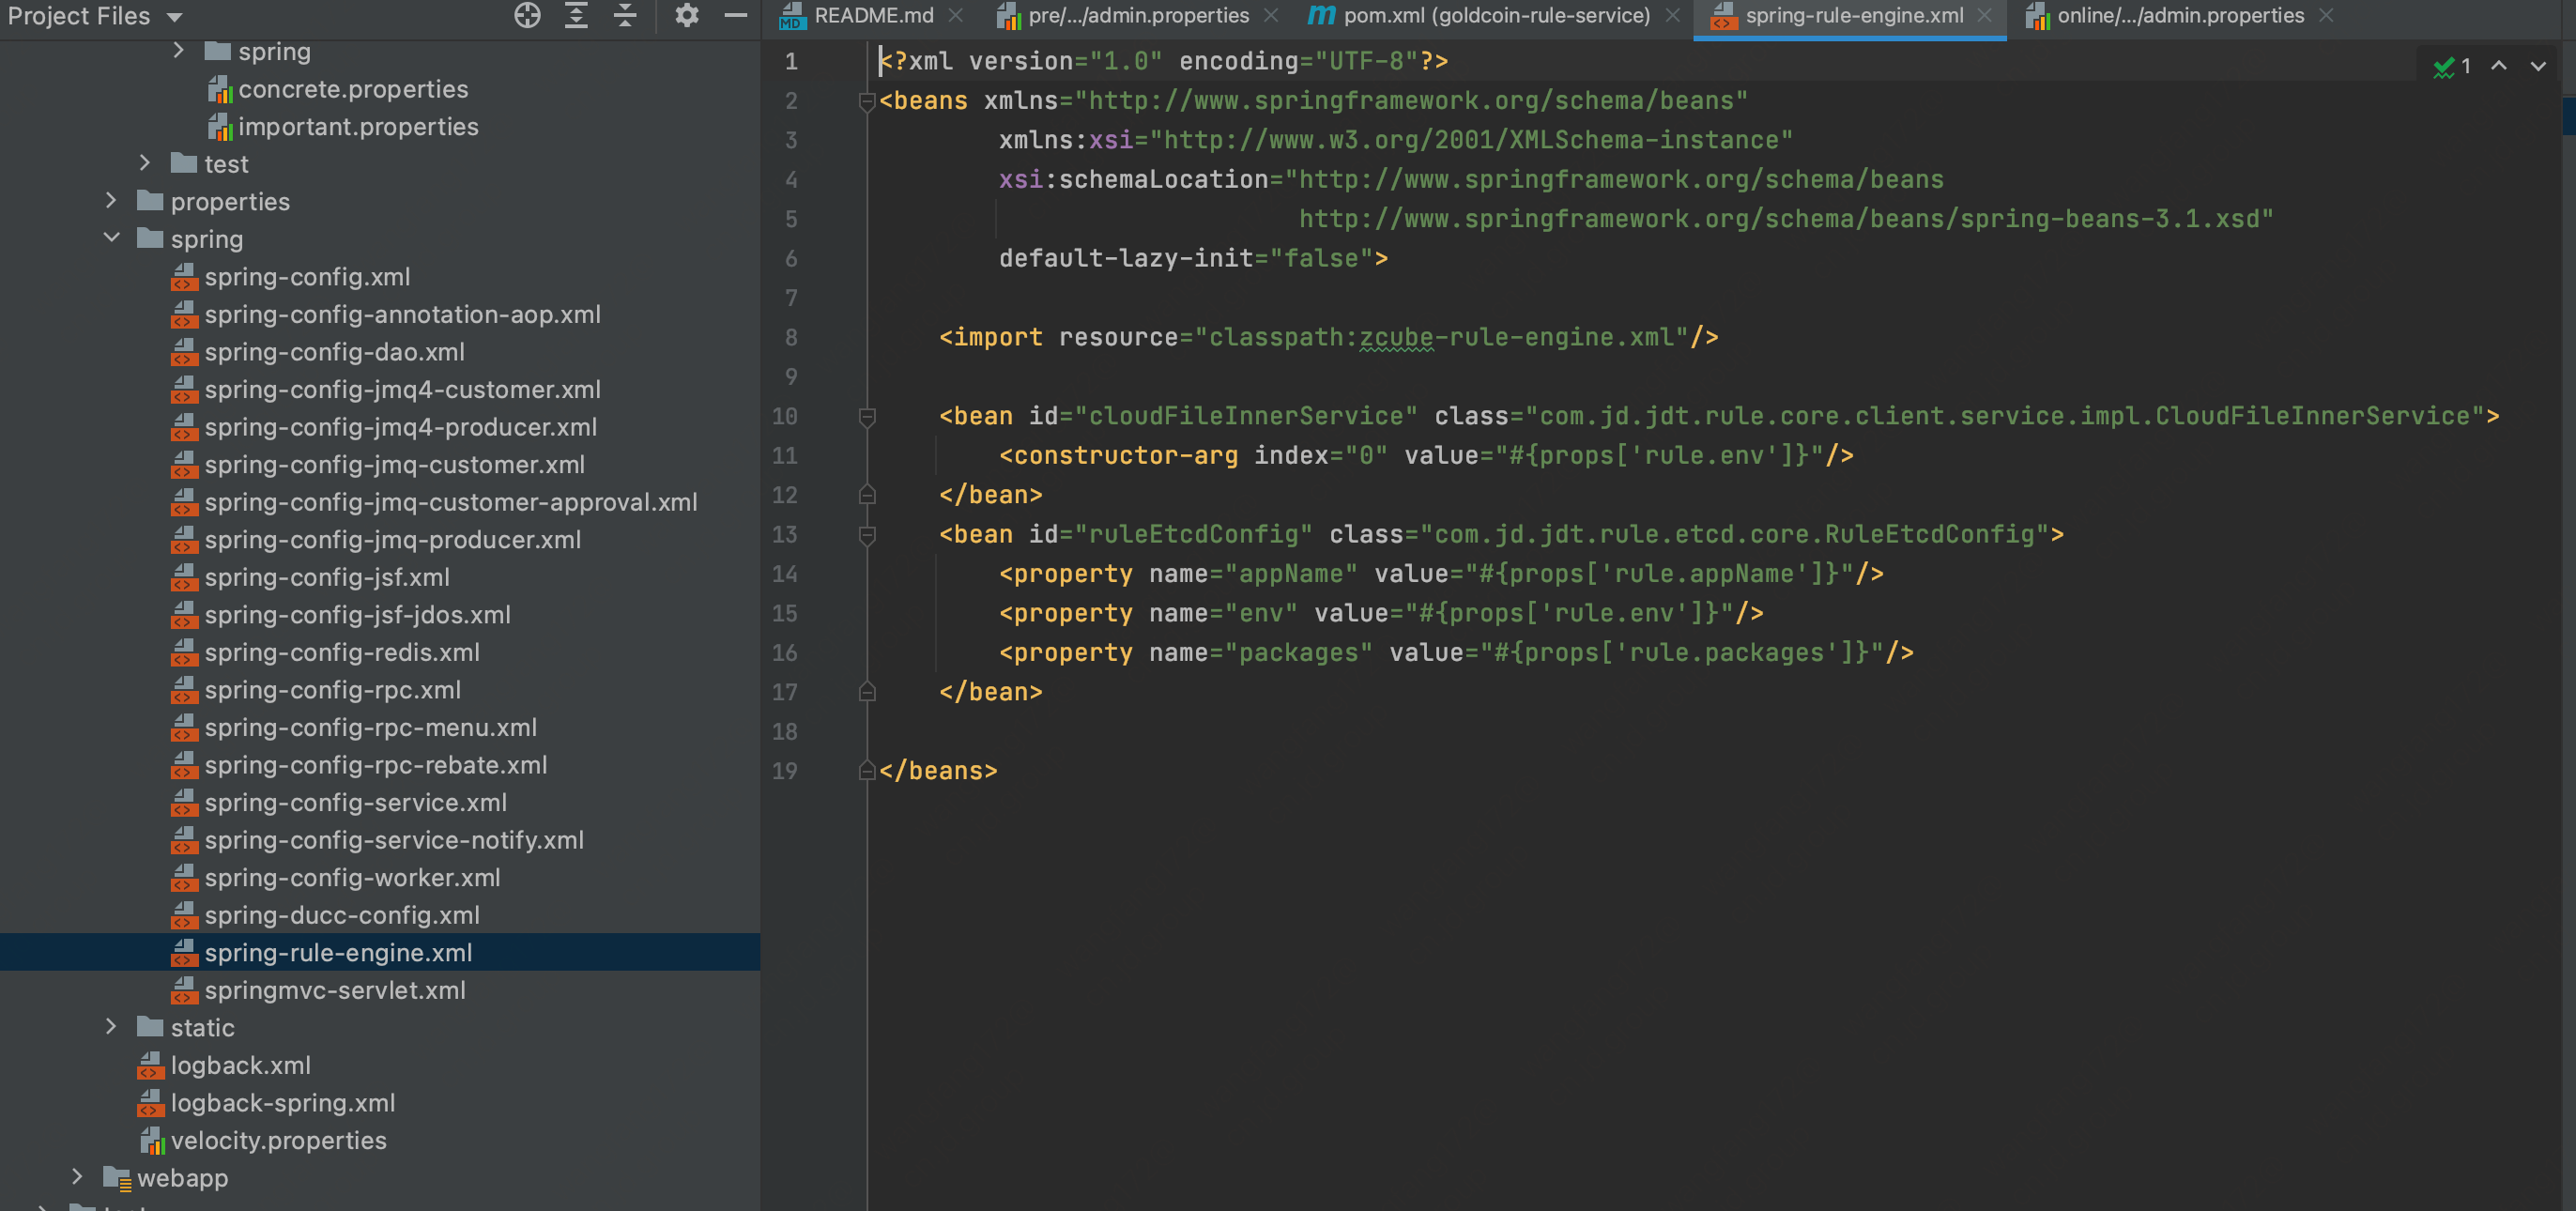
Task: Open spring-ducc-config.xml
Action: [x=342, y=914]
